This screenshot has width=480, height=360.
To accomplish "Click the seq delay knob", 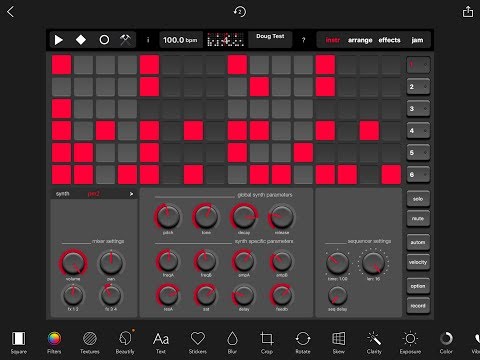I will (x=337, y=295).
